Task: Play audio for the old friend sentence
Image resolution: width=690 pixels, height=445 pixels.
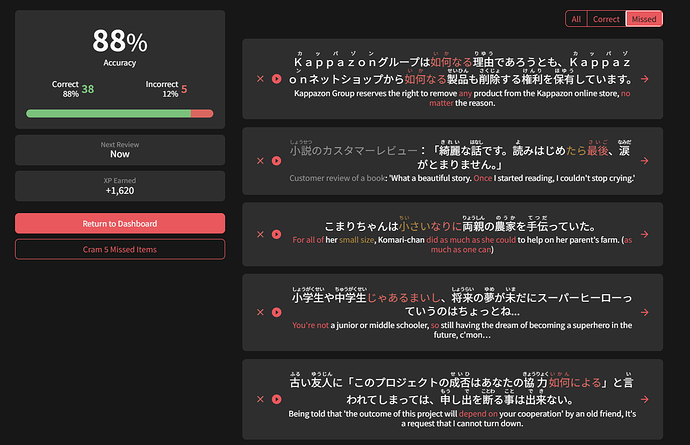Action: pyautogui.click(x=276, y=399)
